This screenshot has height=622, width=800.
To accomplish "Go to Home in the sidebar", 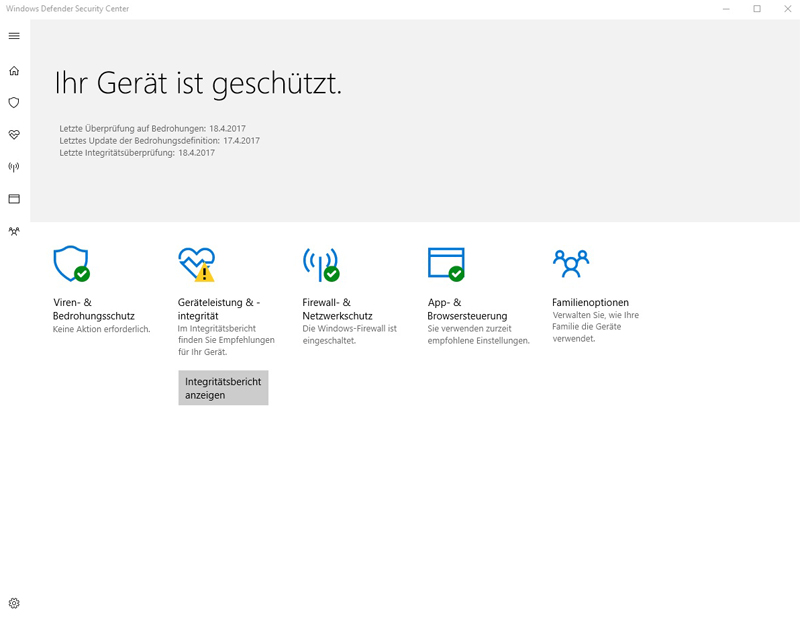I will 14,70.
